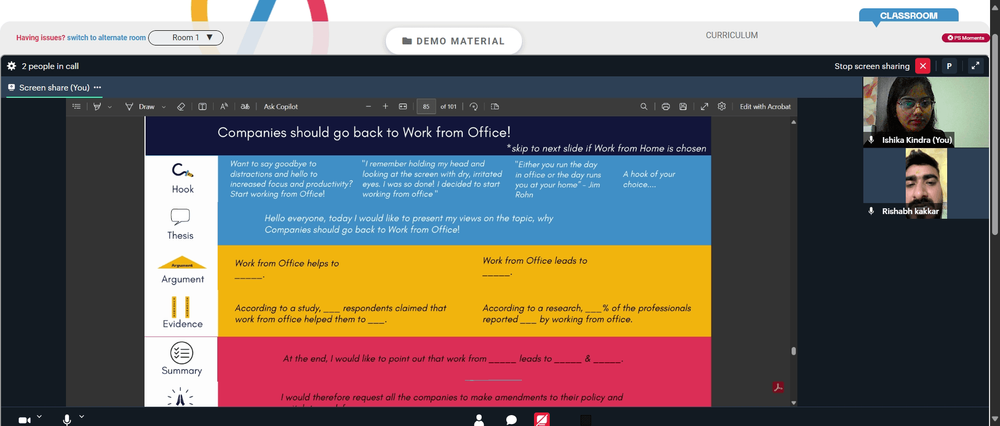Show the participants icon in call bar

479,420
